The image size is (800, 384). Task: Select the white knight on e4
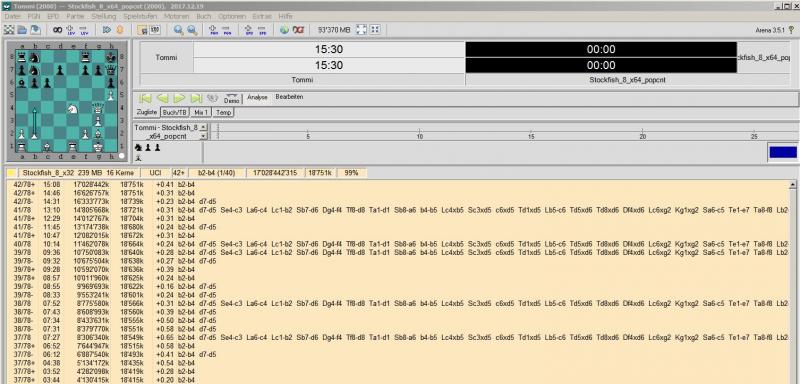tap(73, 108)
